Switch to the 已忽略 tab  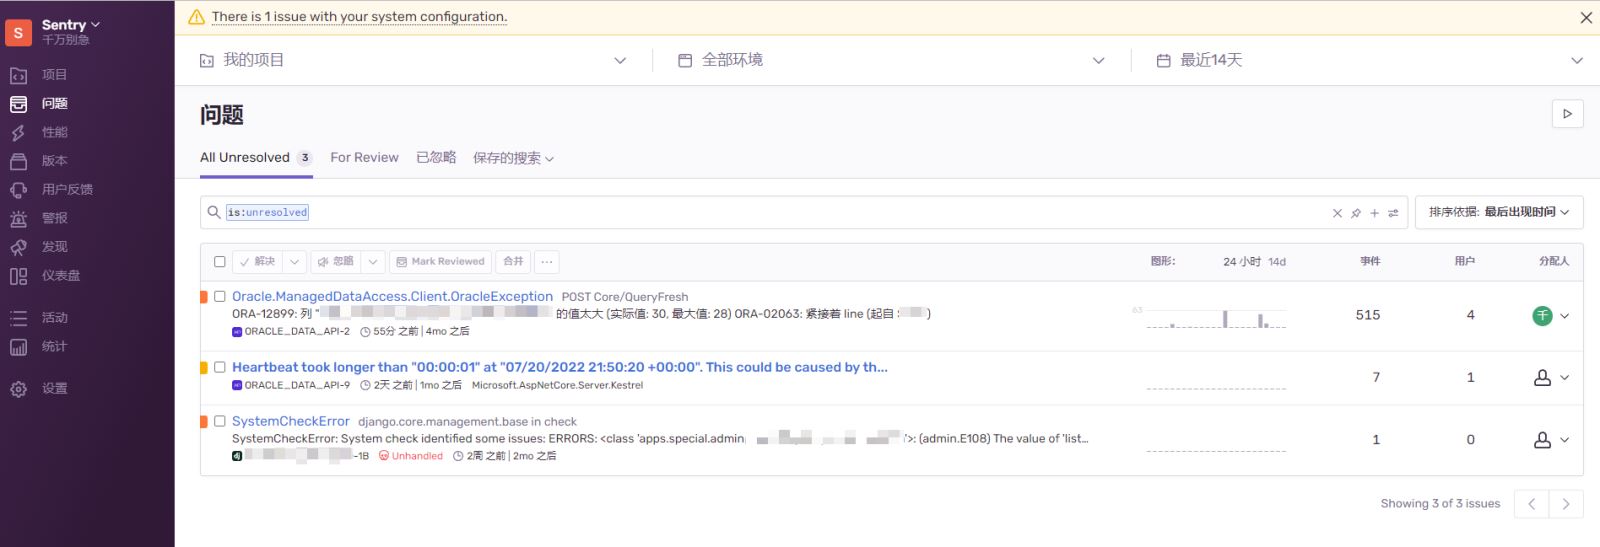click(x=436, y=158)
